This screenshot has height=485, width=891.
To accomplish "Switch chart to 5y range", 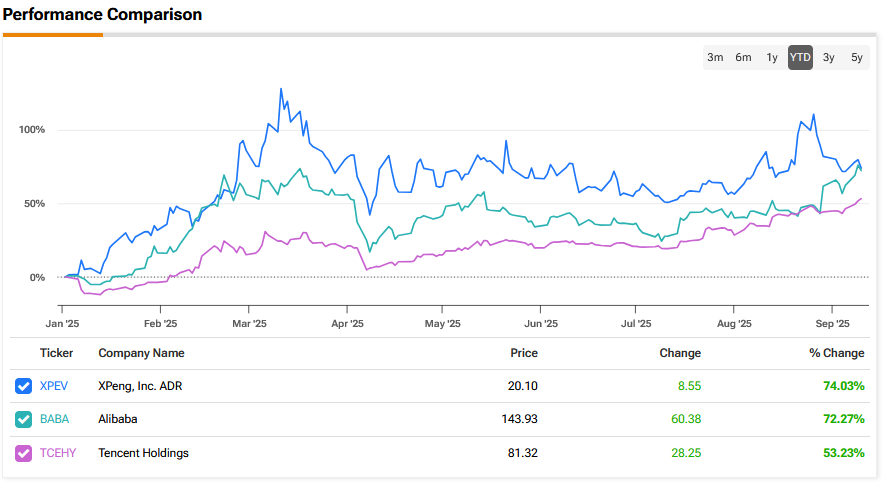I will [857, 57].
